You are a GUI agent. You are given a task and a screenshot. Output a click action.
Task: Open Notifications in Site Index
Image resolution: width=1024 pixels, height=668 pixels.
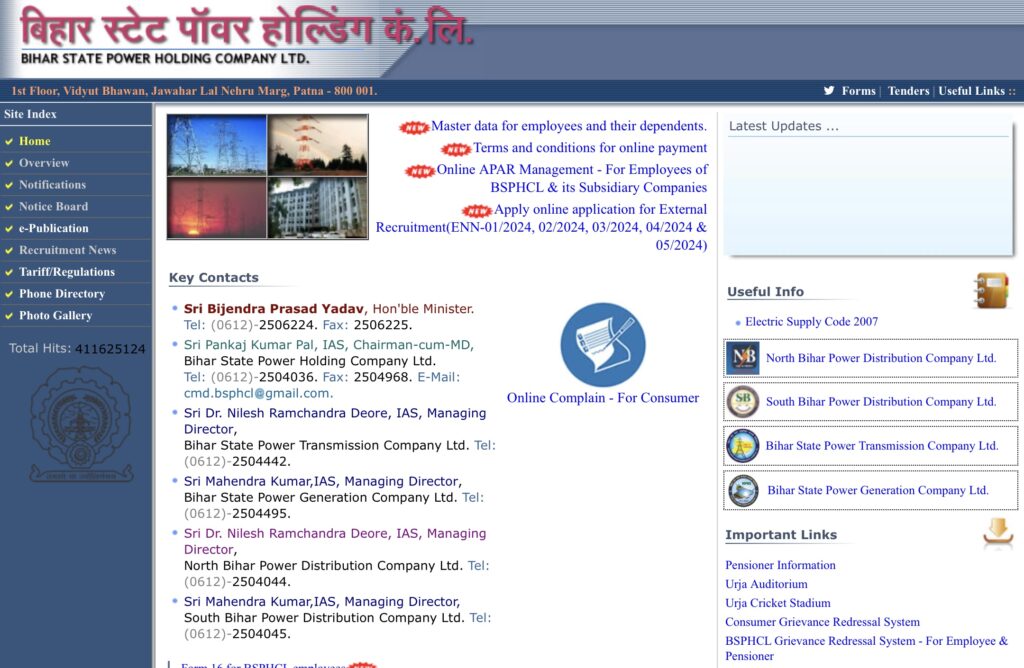(52, 185)
